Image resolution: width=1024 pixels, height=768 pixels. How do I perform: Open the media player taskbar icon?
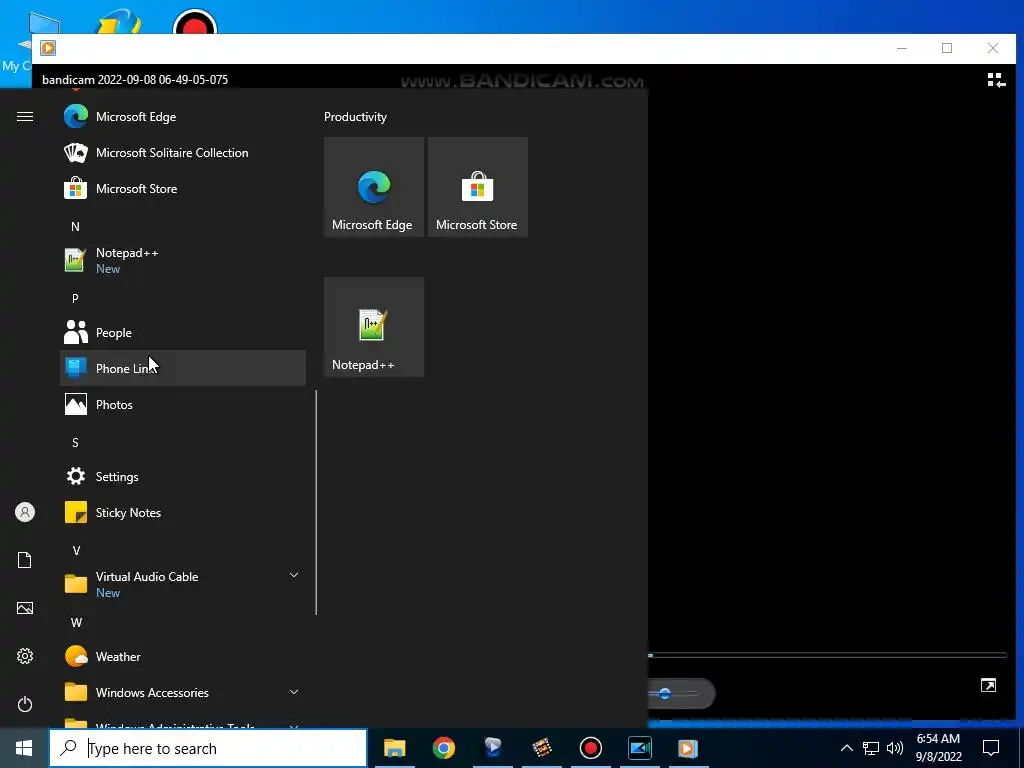688,748
